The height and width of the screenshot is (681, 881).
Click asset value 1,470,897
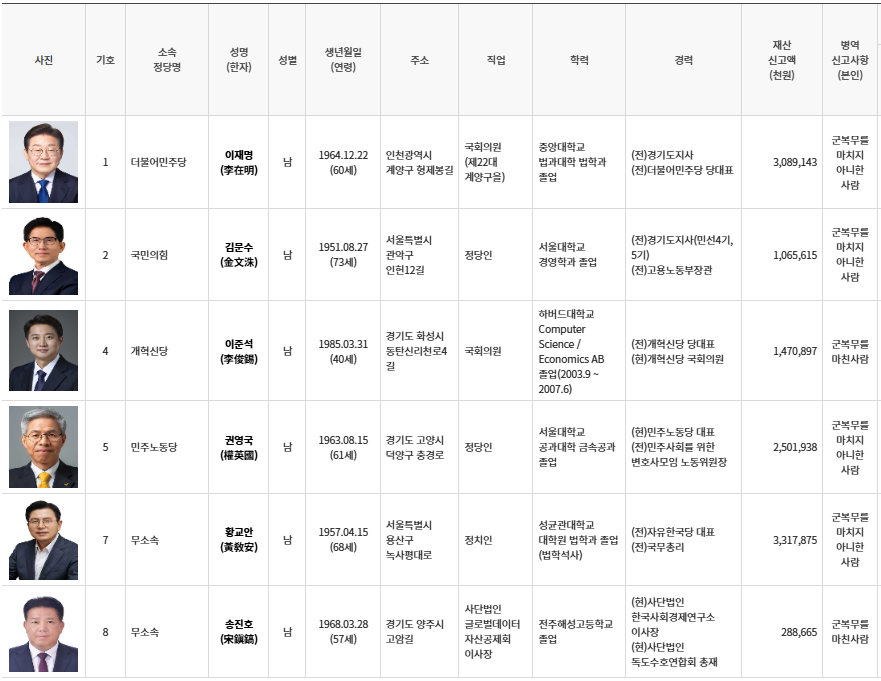tap(794, 351)
